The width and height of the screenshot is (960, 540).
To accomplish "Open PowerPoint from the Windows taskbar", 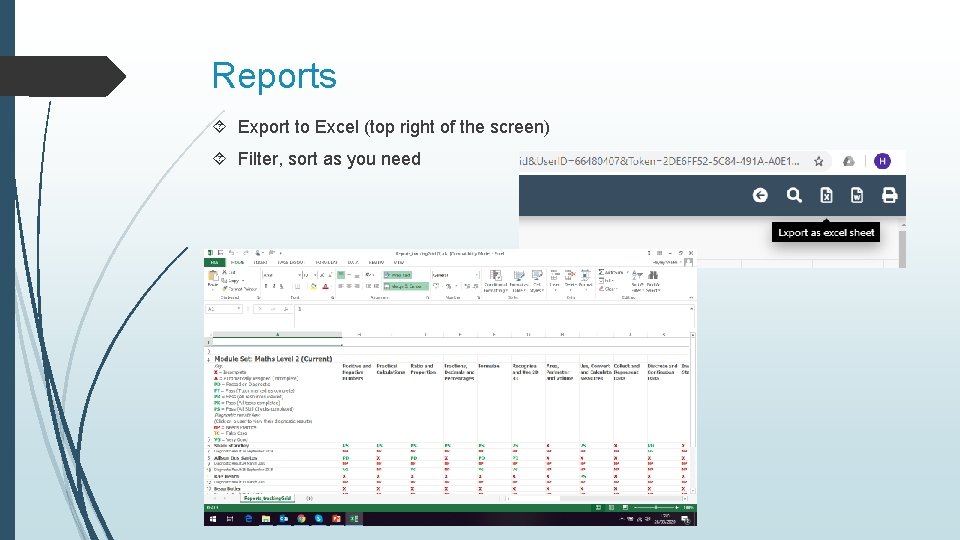I will click(x=336, y=519).
